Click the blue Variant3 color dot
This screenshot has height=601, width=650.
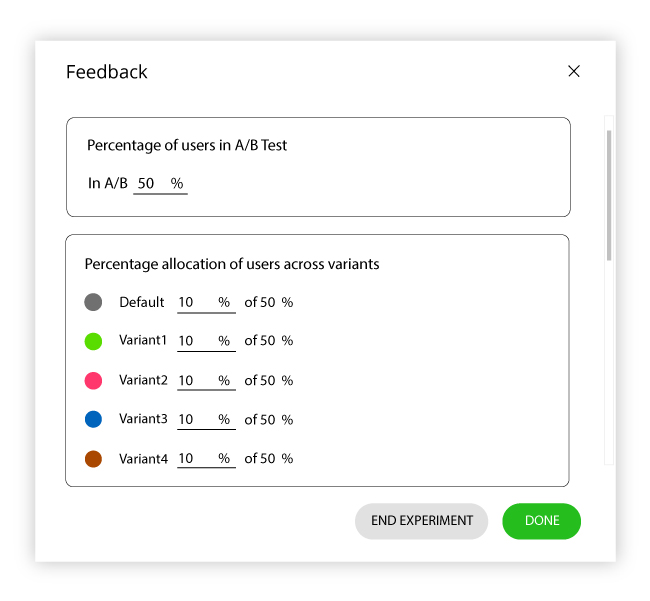click(x=93, y=419)
